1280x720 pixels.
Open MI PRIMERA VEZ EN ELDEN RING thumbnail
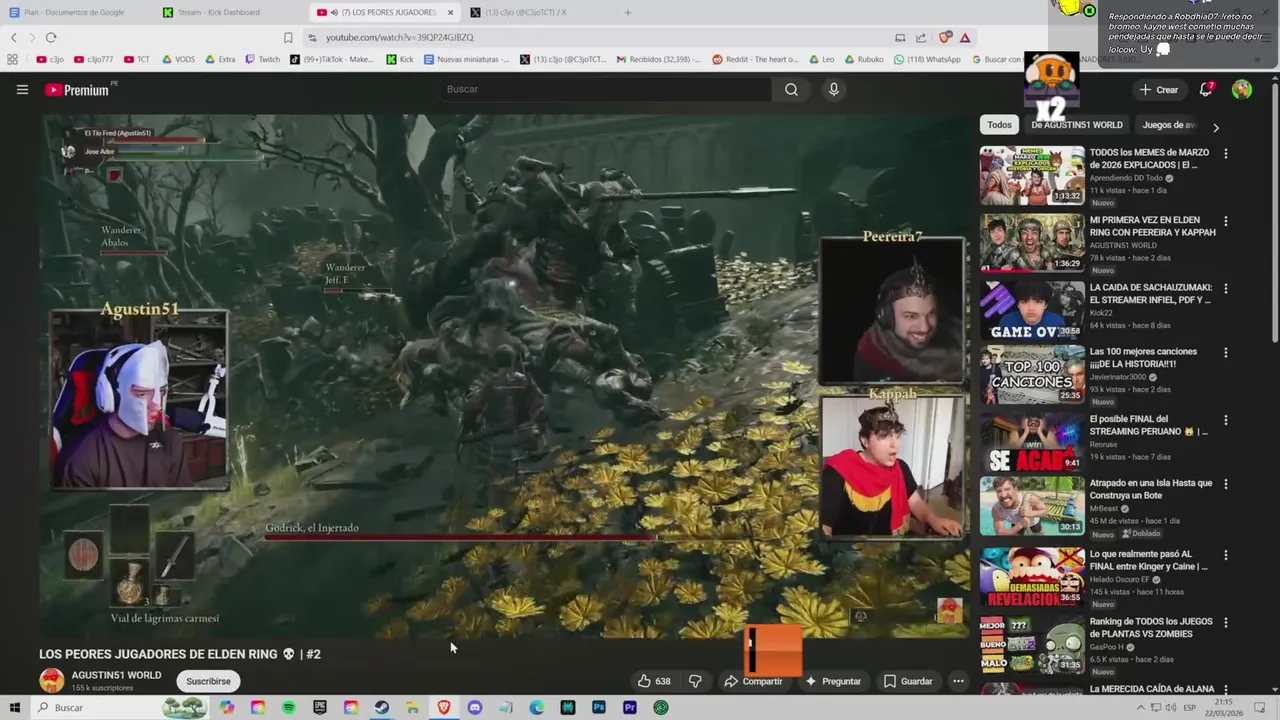click(1032, 243)
